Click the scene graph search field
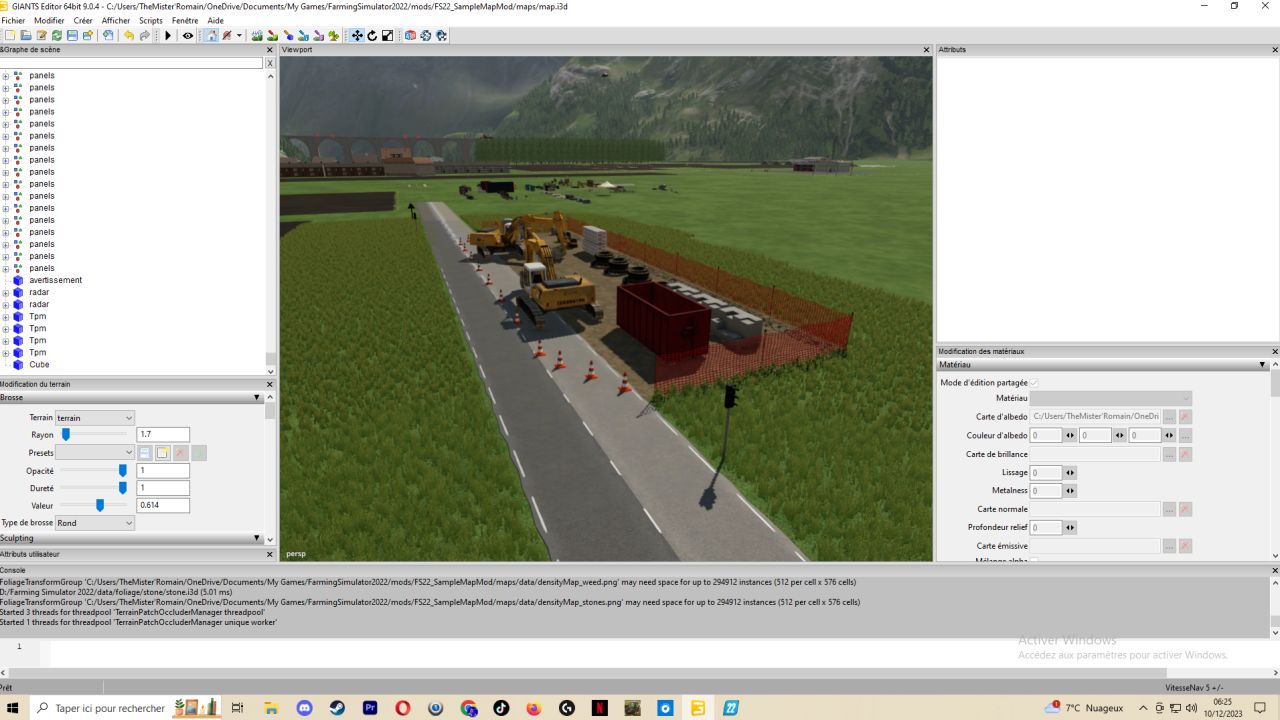 point(132,63)
